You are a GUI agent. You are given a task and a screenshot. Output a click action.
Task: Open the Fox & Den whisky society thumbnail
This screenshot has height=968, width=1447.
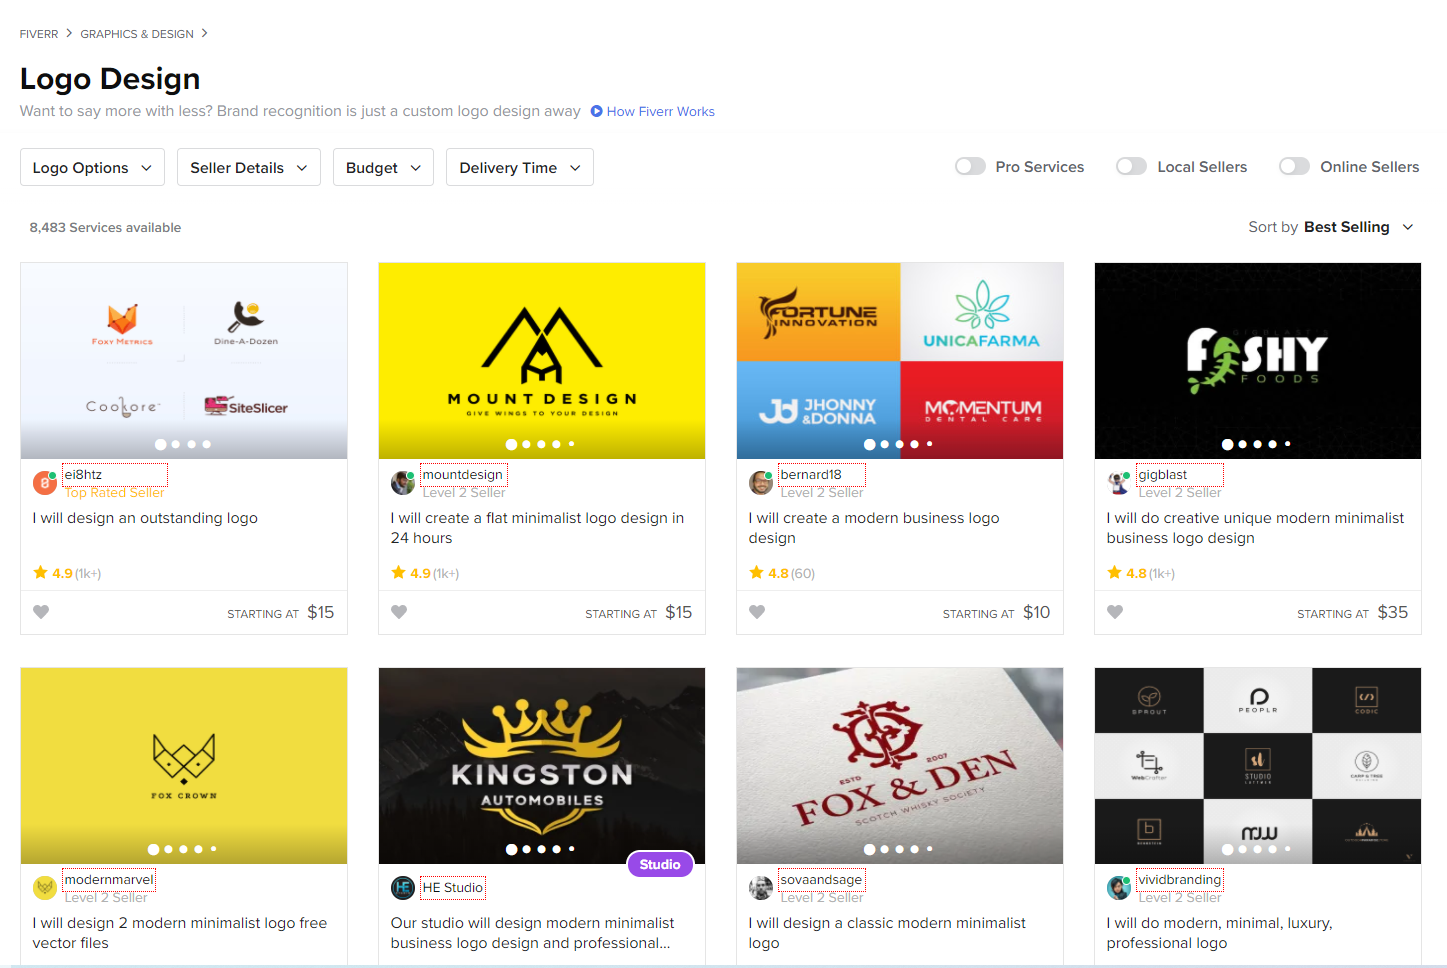[900, 766]
